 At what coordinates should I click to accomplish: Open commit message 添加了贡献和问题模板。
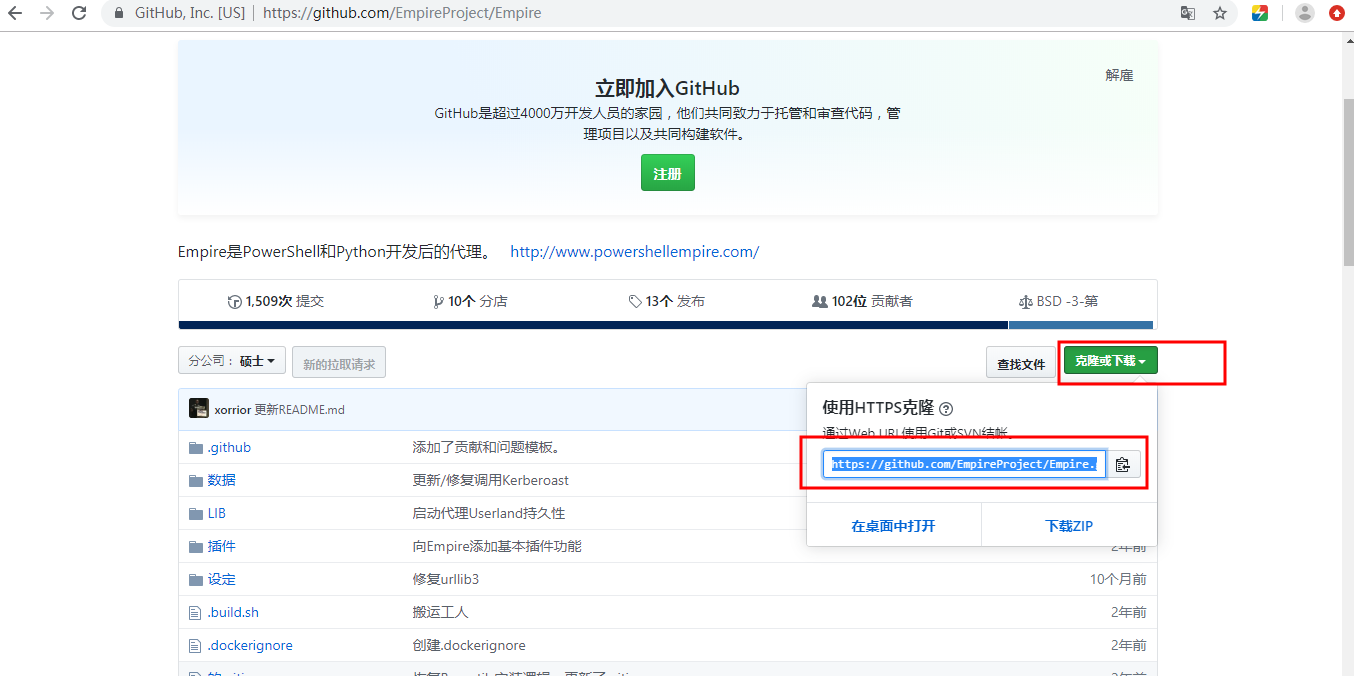486,447
